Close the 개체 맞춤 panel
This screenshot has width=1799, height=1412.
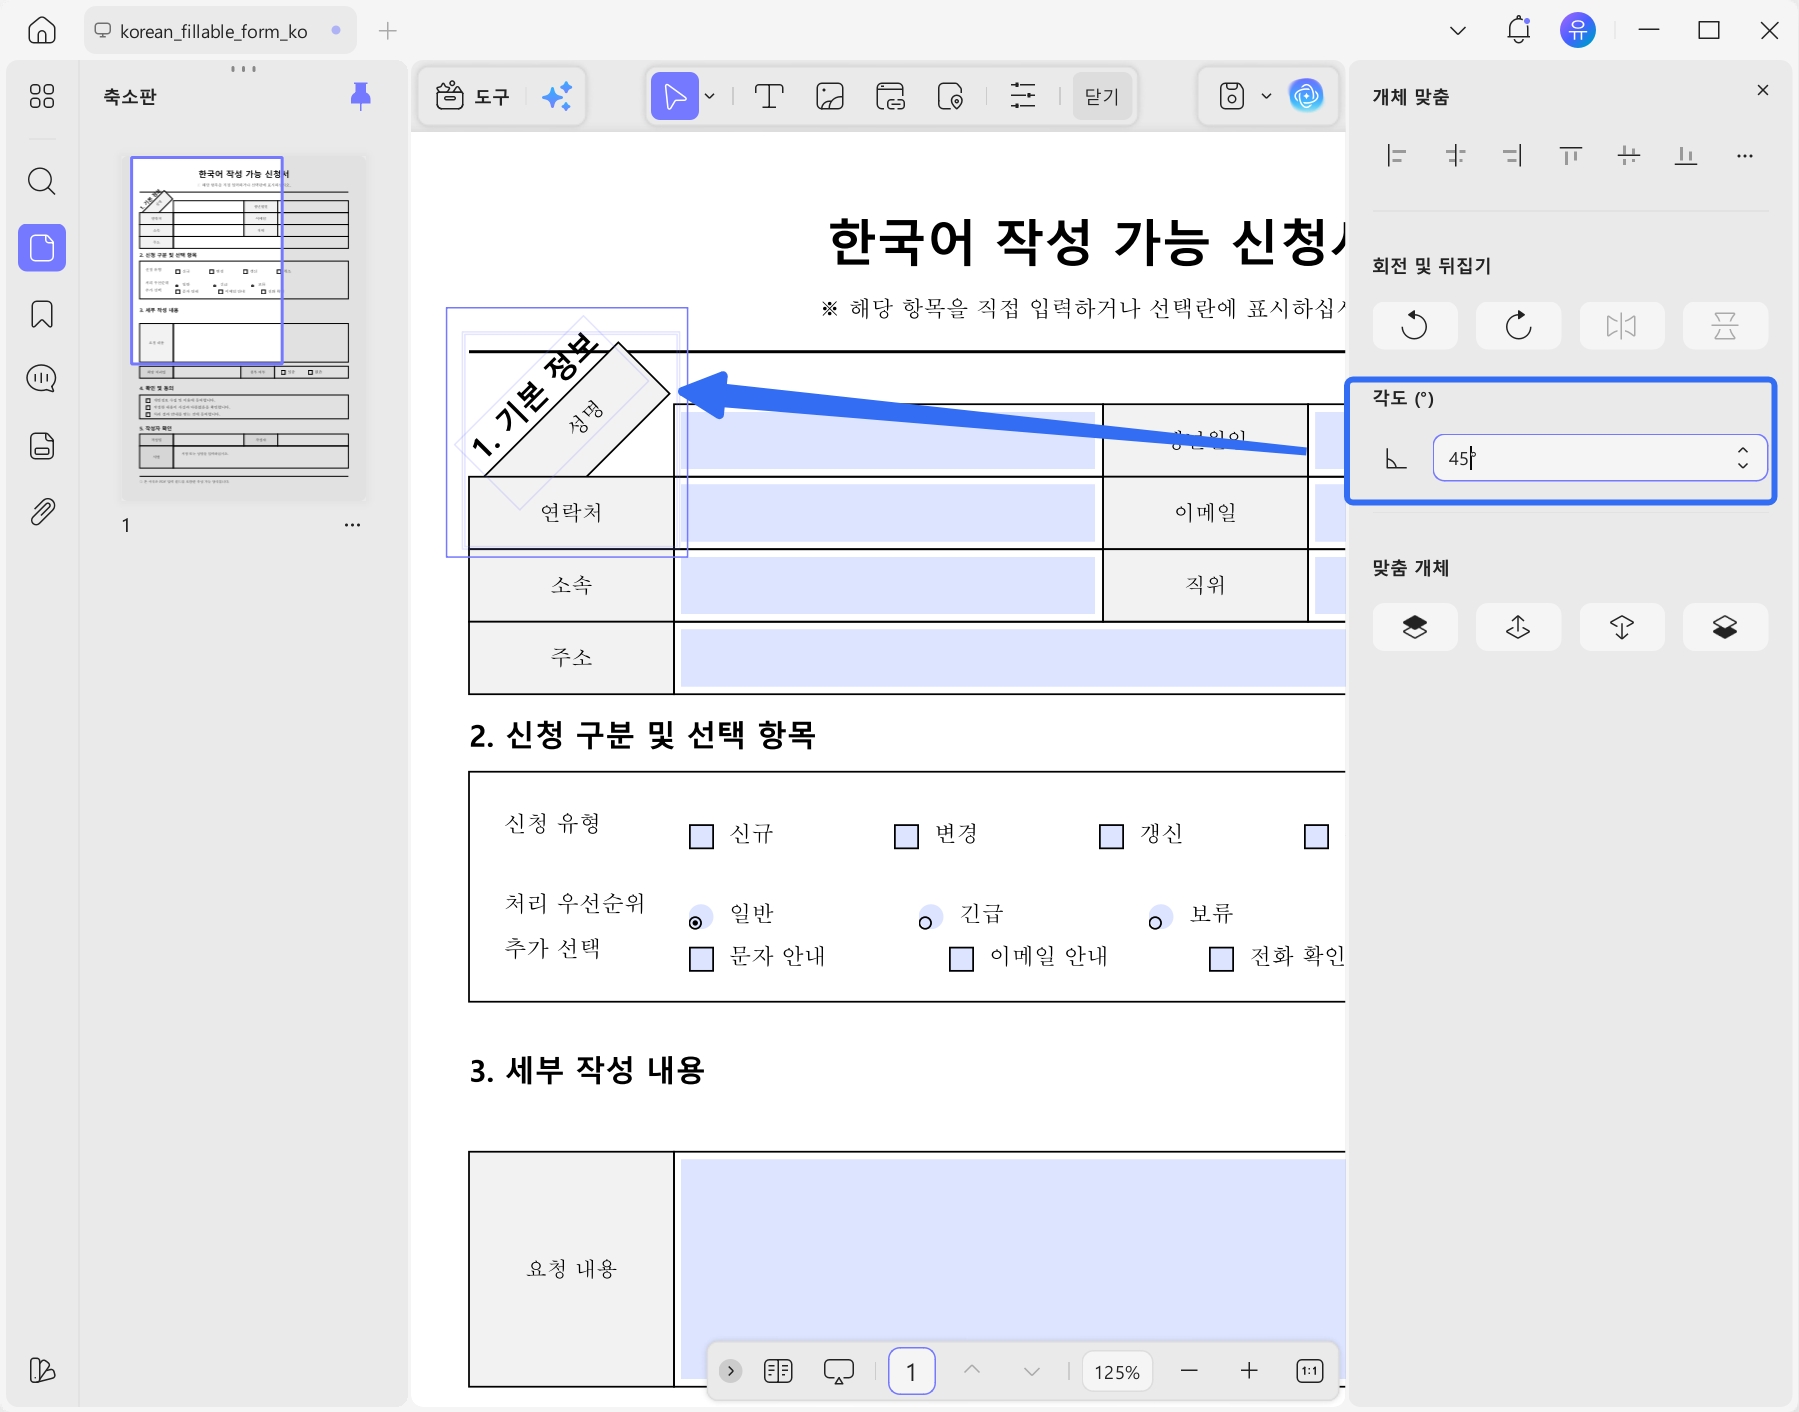(1763, 91)
